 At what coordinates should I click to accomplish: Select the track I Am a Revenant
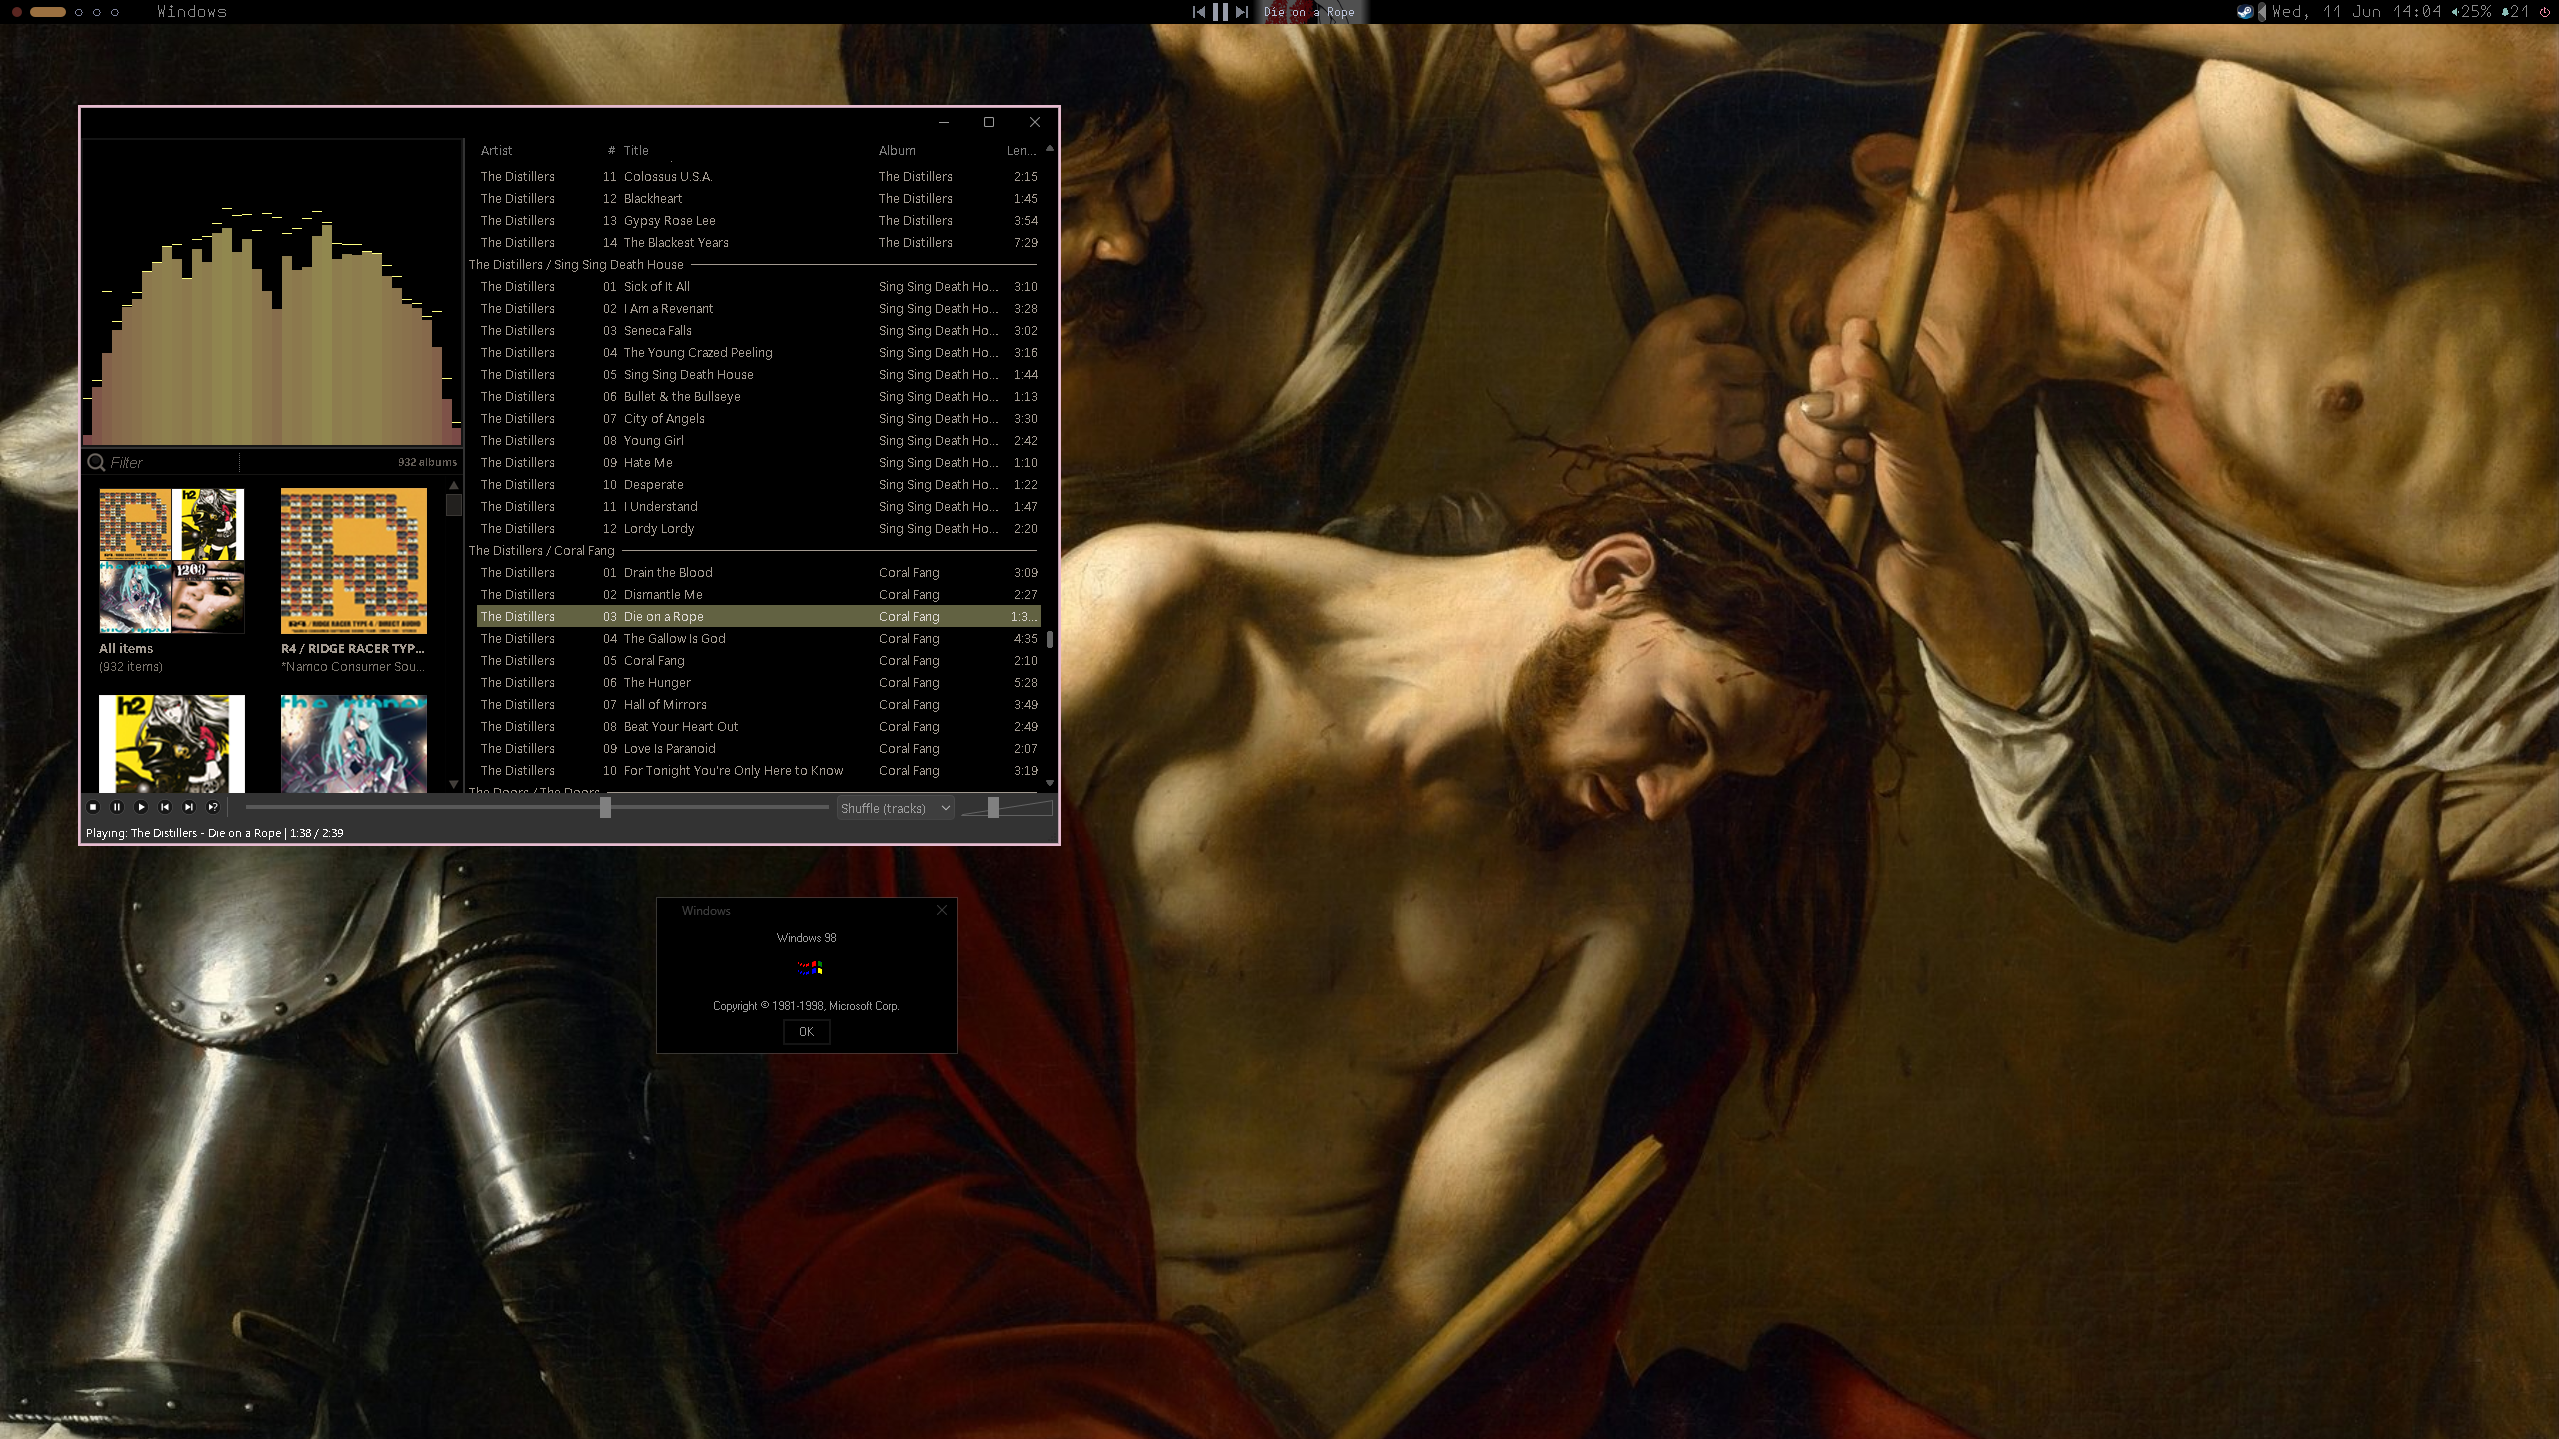click(758, 309)
